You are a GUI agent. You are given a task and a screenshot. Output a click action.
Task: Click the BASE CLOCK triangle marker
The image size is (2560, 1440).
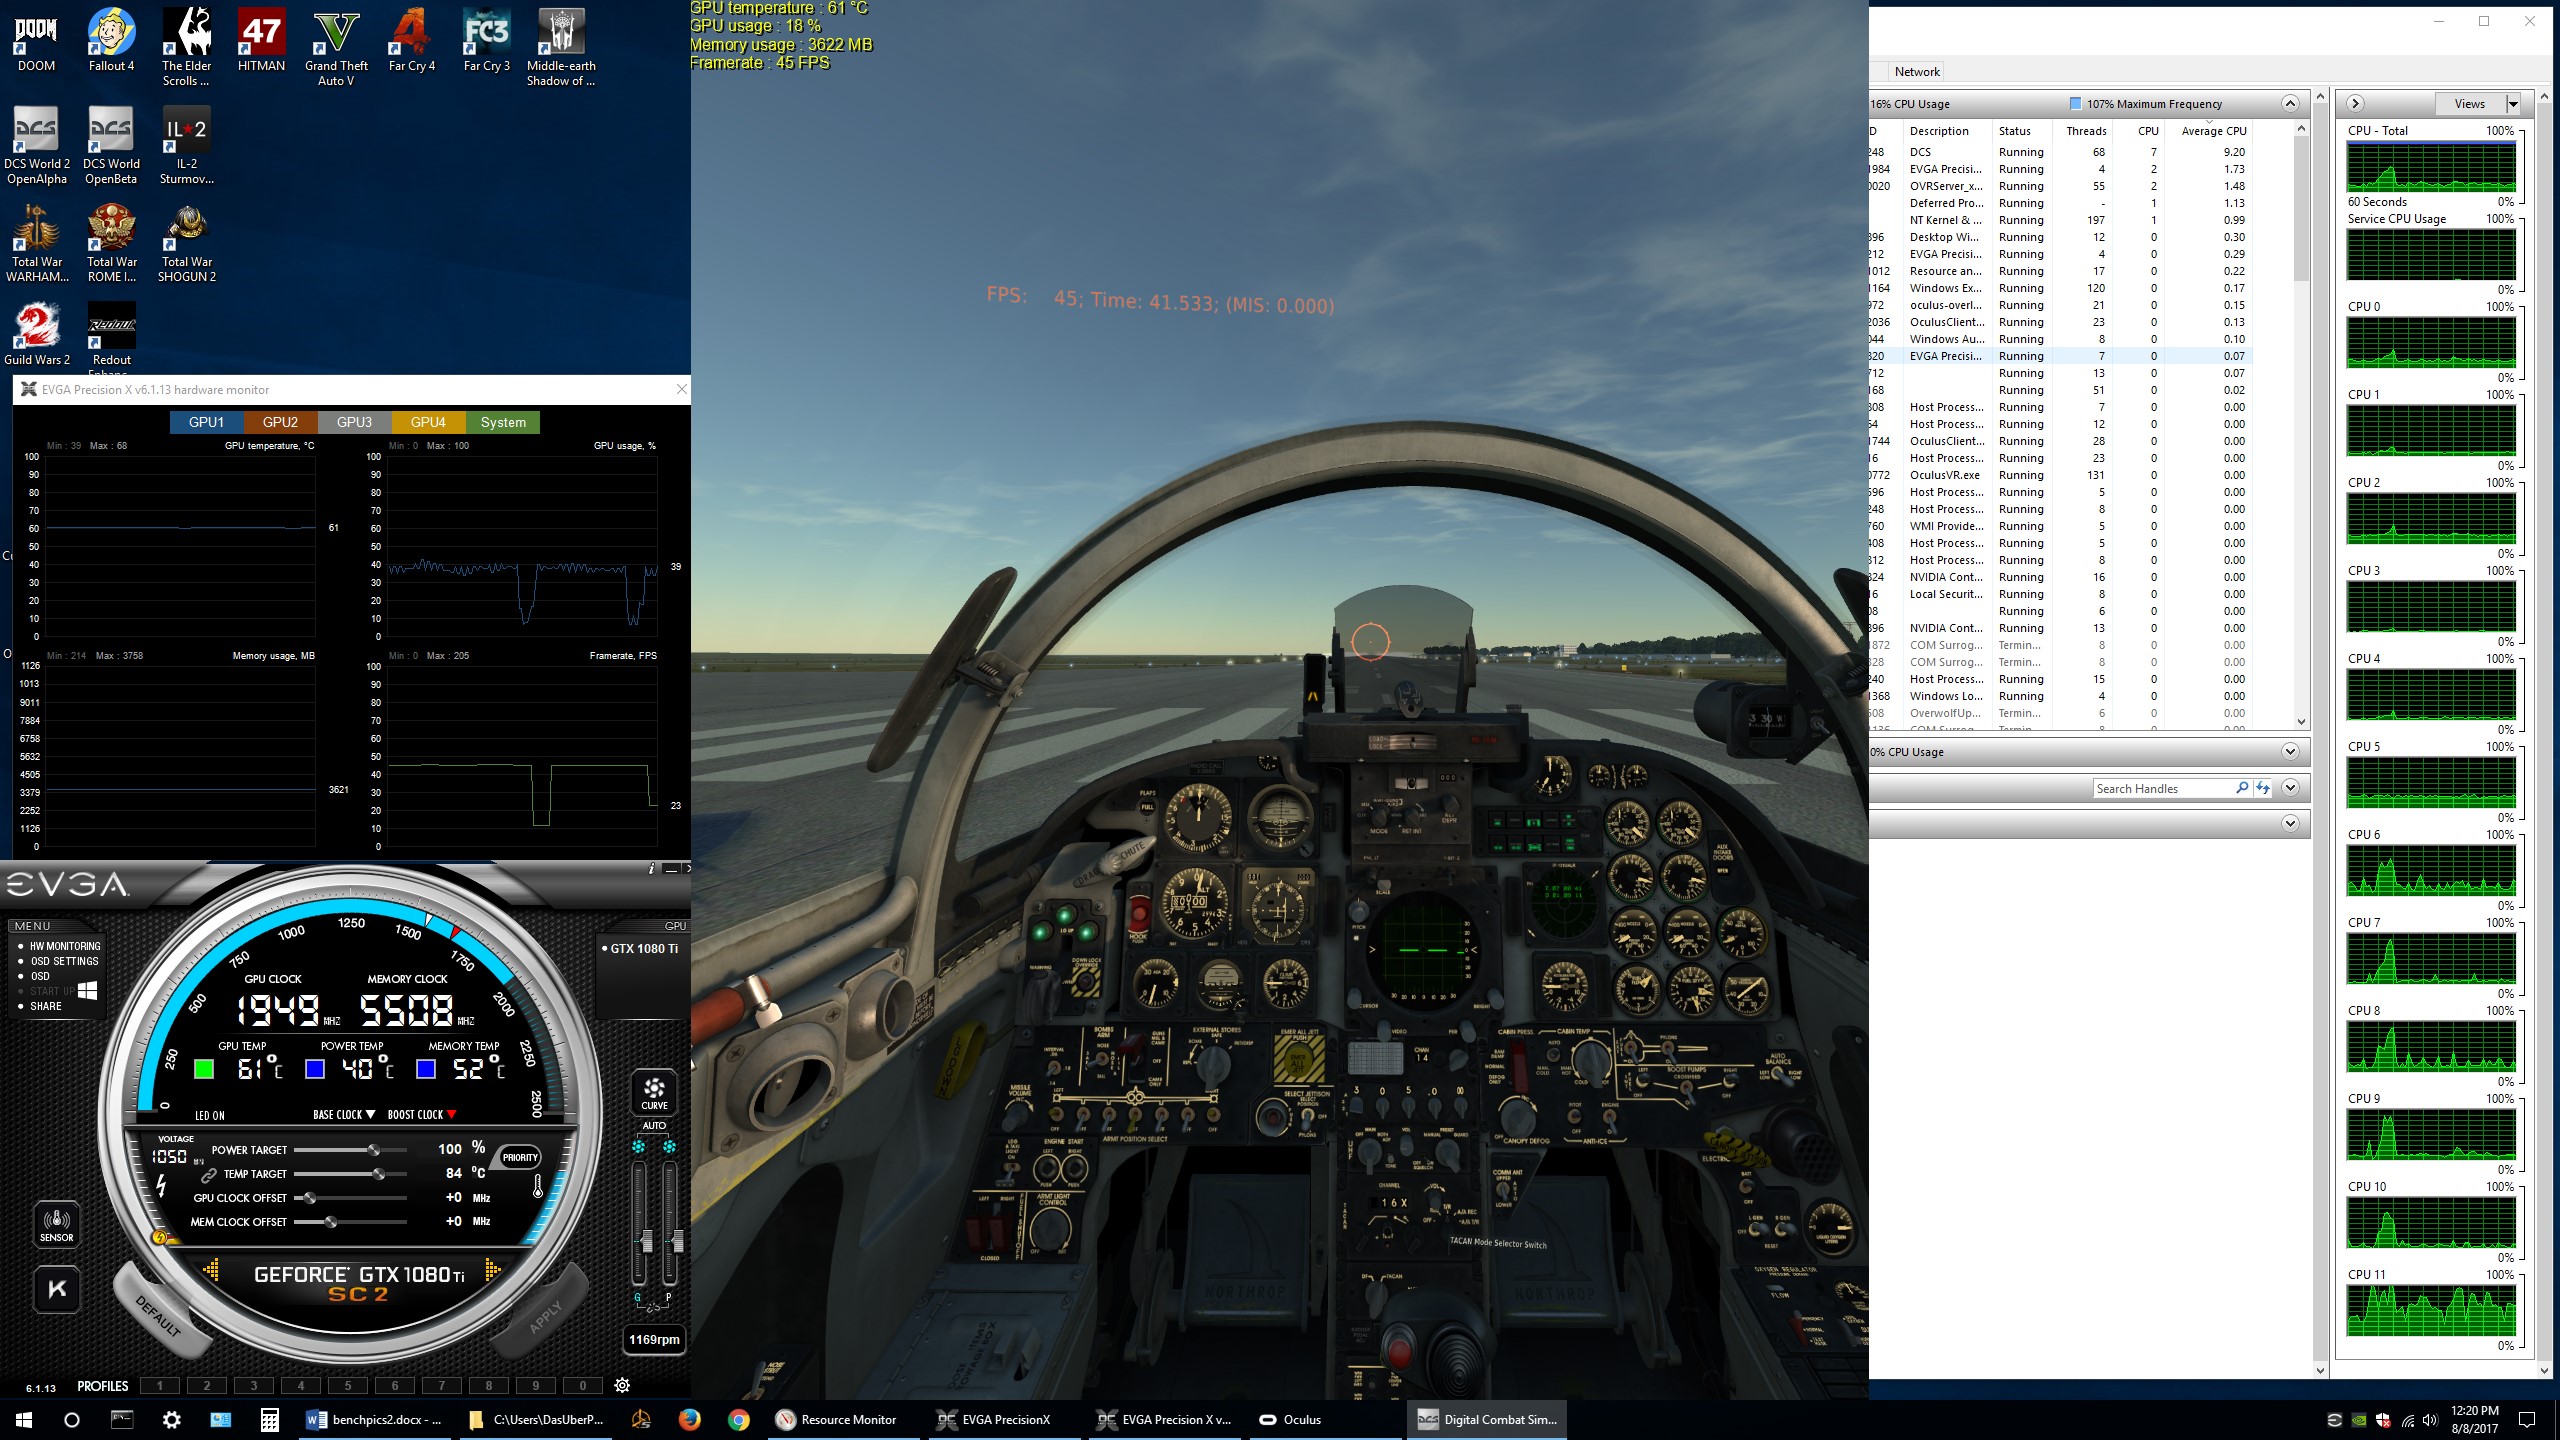click(370, 1114)
